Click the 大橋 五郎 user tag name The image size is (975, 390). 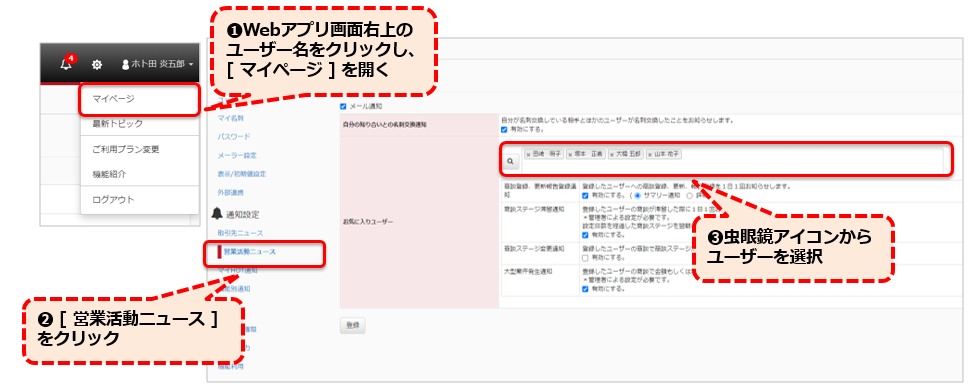[x=628, y=154]
